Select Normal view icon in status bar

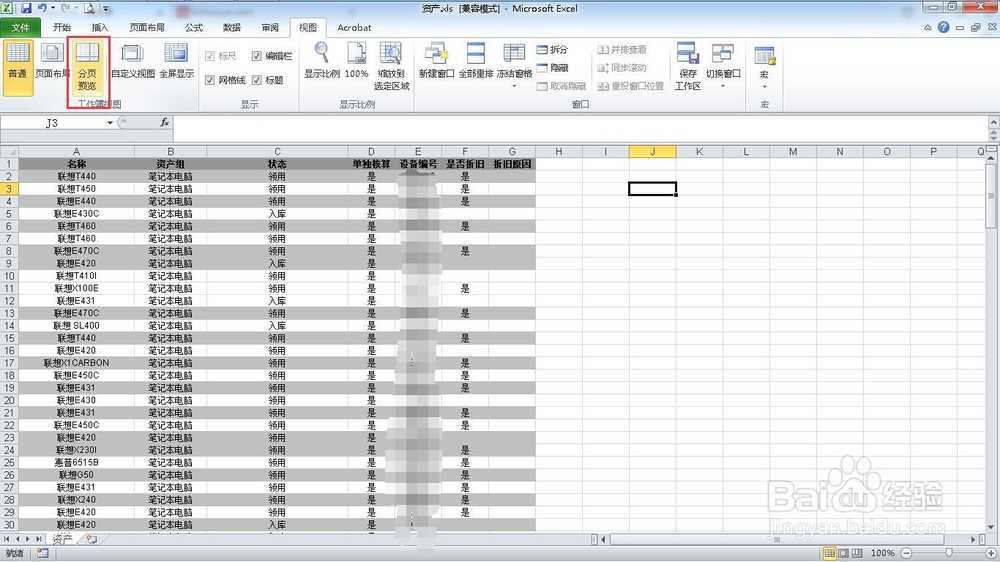(830, 553)
